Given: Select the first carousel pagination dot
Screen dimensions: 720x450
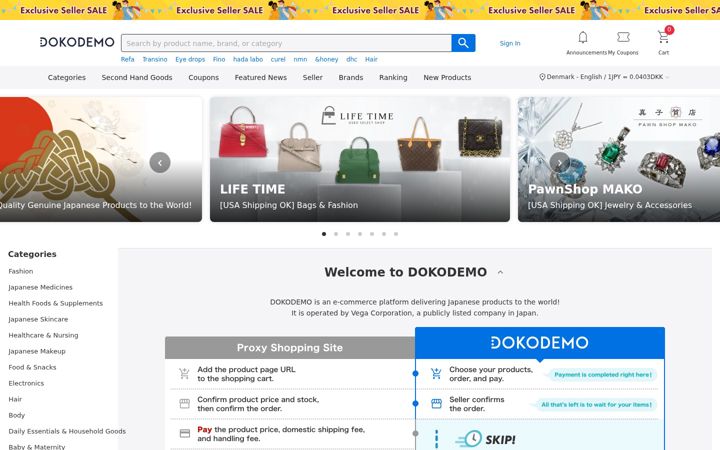Looking at the screenshot, I should (324, 234).
